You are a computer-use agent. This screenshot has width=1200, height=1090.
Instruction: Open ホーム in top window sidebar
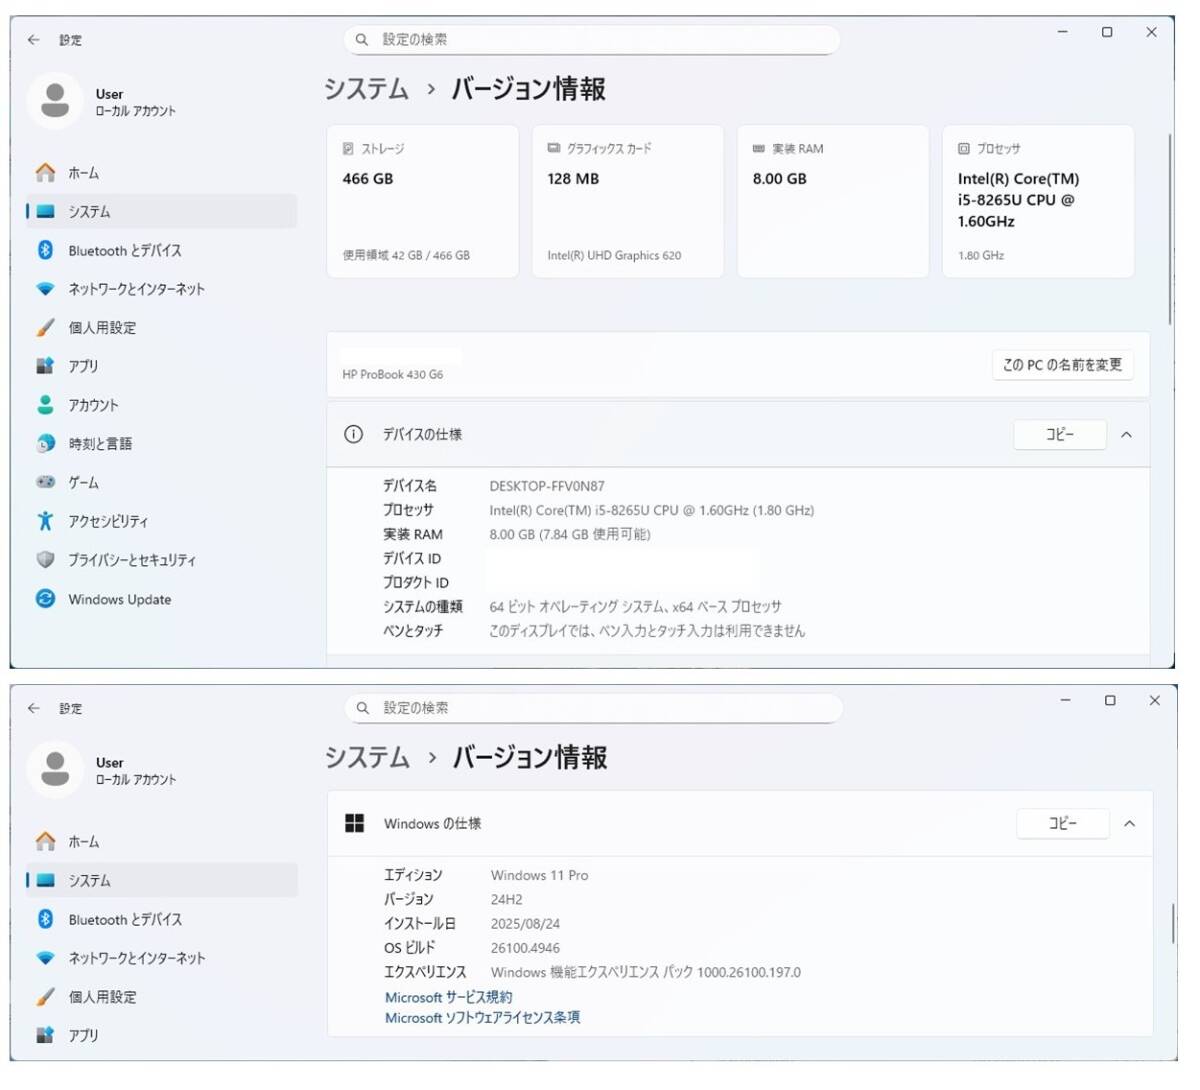point(162,173)
